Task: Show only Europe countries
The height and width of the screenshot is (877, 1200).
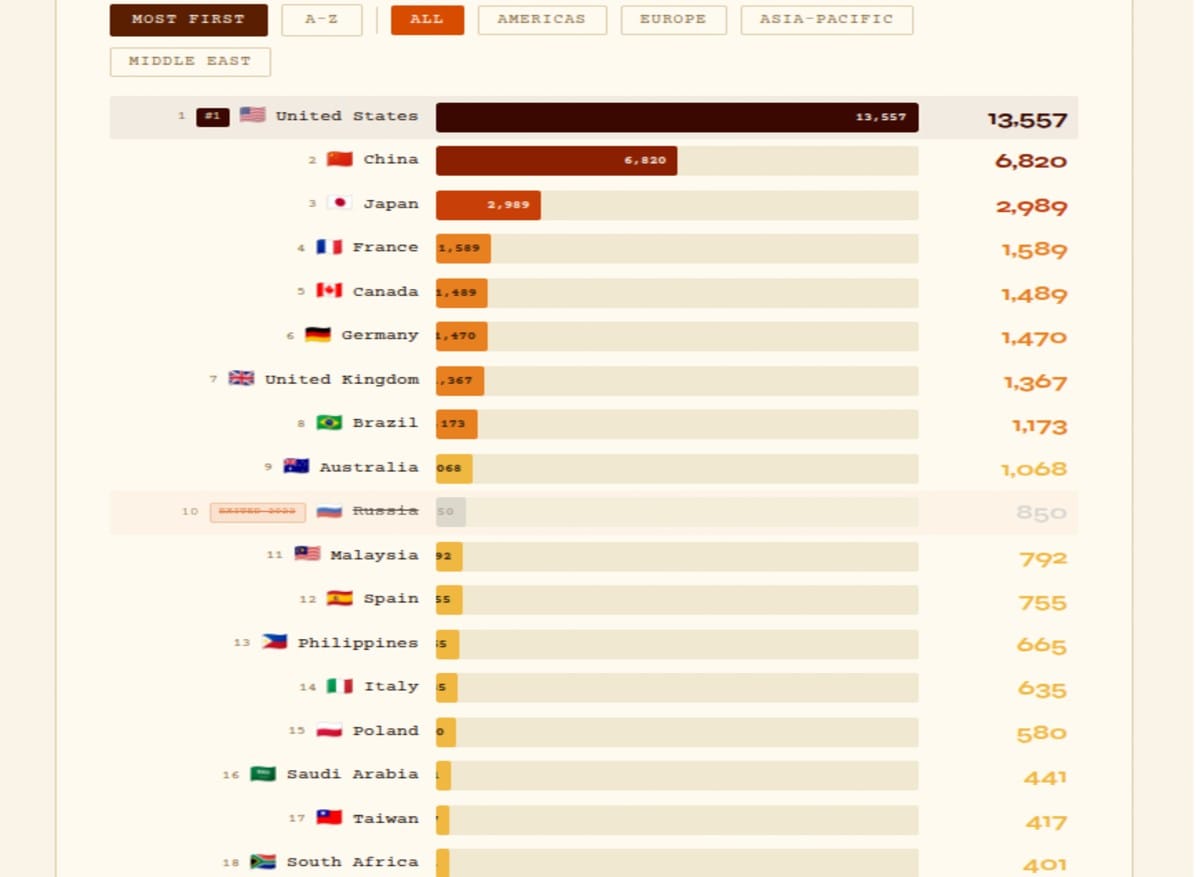Action: [673, 20]
